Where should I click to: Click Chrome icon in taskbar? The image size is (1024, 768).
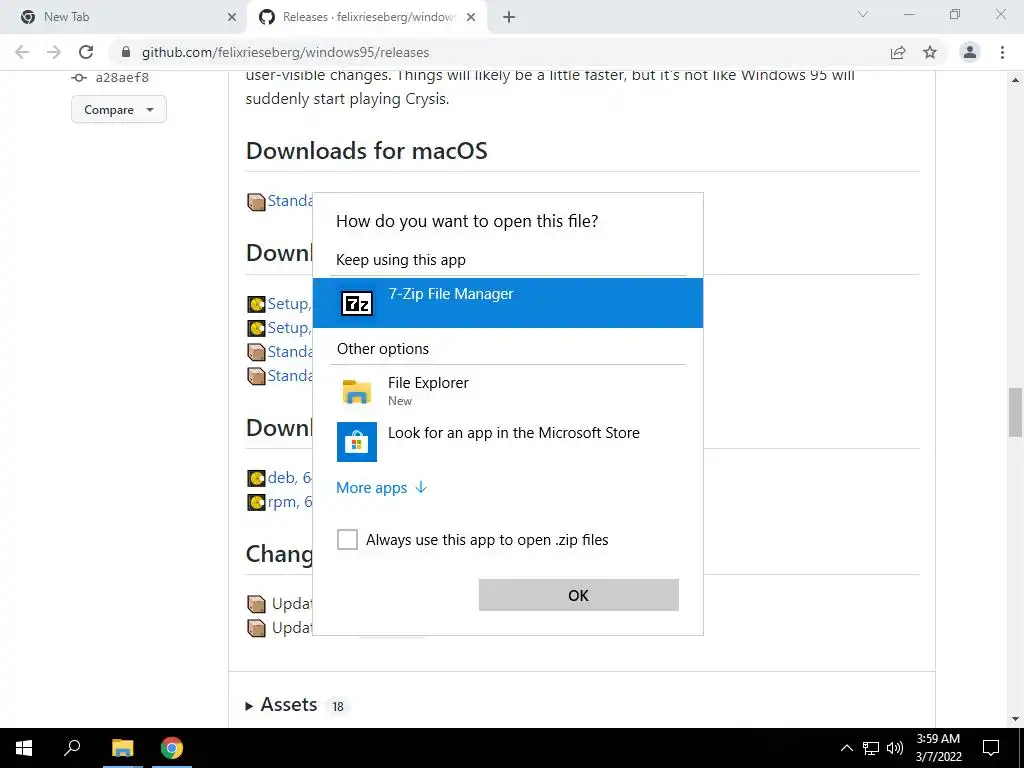pyautogui.click(x=172, y=748)
